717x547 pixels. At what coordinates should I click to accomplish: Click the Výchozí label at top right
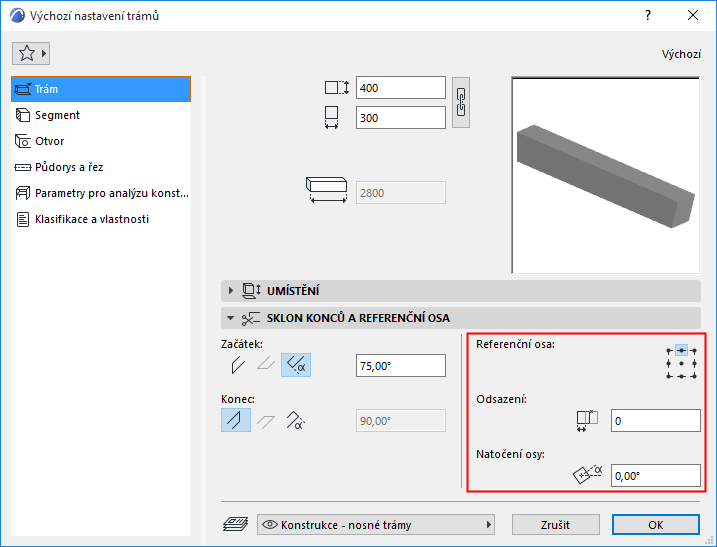pos(681,54)
